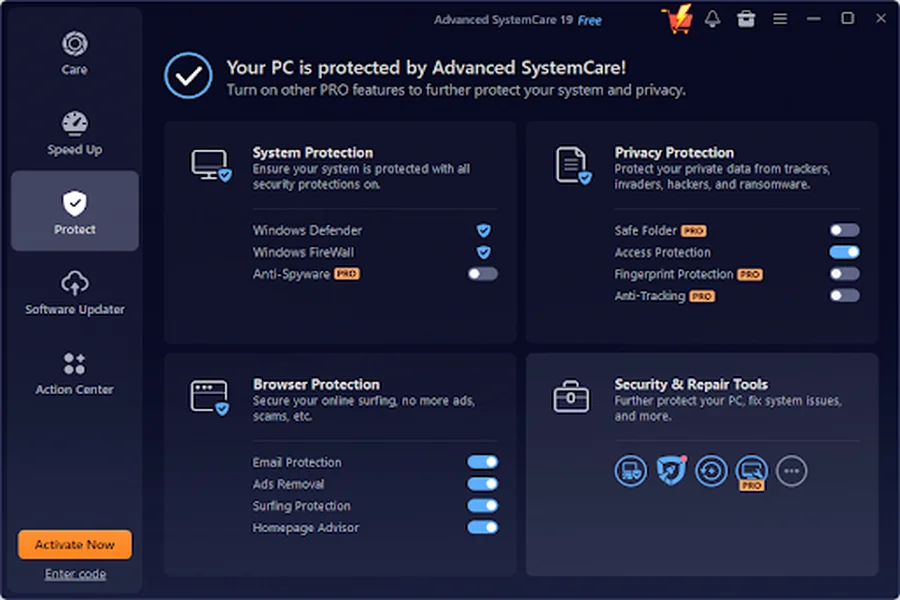The image size is (900, 600).
Task: Click the System Protection heading
Action: [x=313, y=153]
